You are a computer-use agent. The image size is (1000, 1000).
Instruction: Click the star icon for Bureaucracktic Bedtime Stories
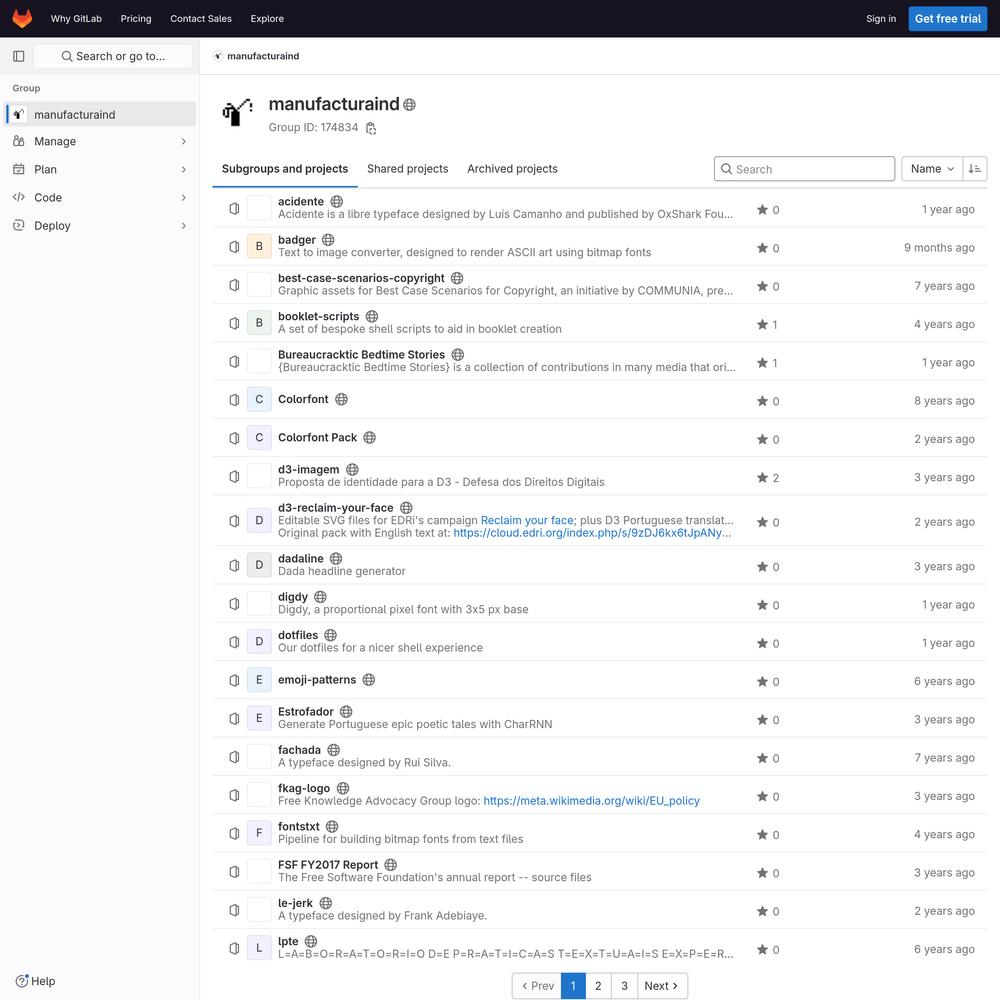762,363
